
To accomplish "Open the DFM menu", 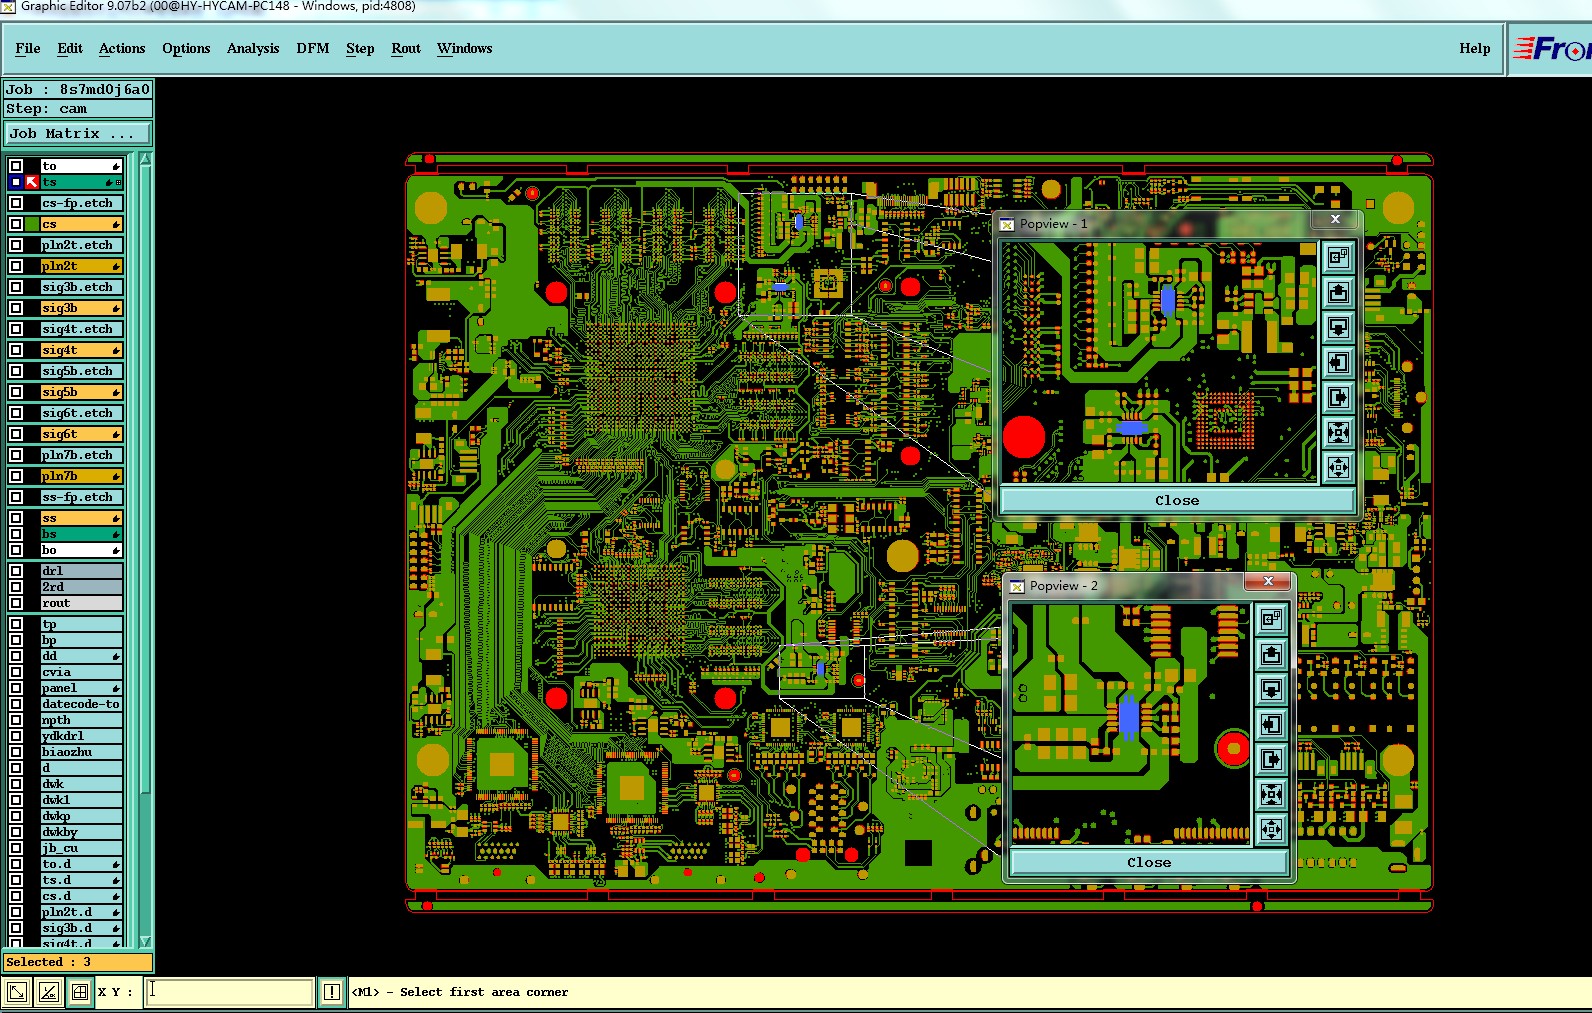I will point(313,48).
